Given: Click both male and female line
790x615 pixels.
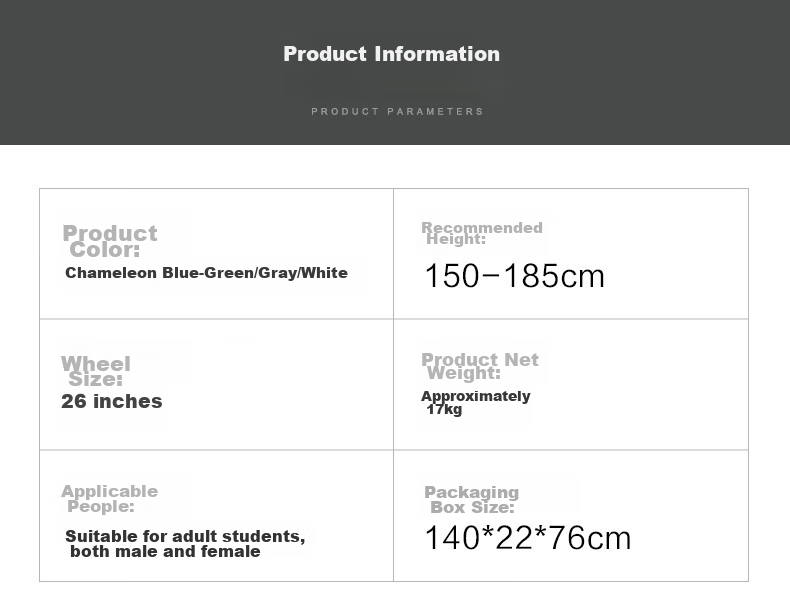Looking at the screenshot, I should (x=165, y=552).
